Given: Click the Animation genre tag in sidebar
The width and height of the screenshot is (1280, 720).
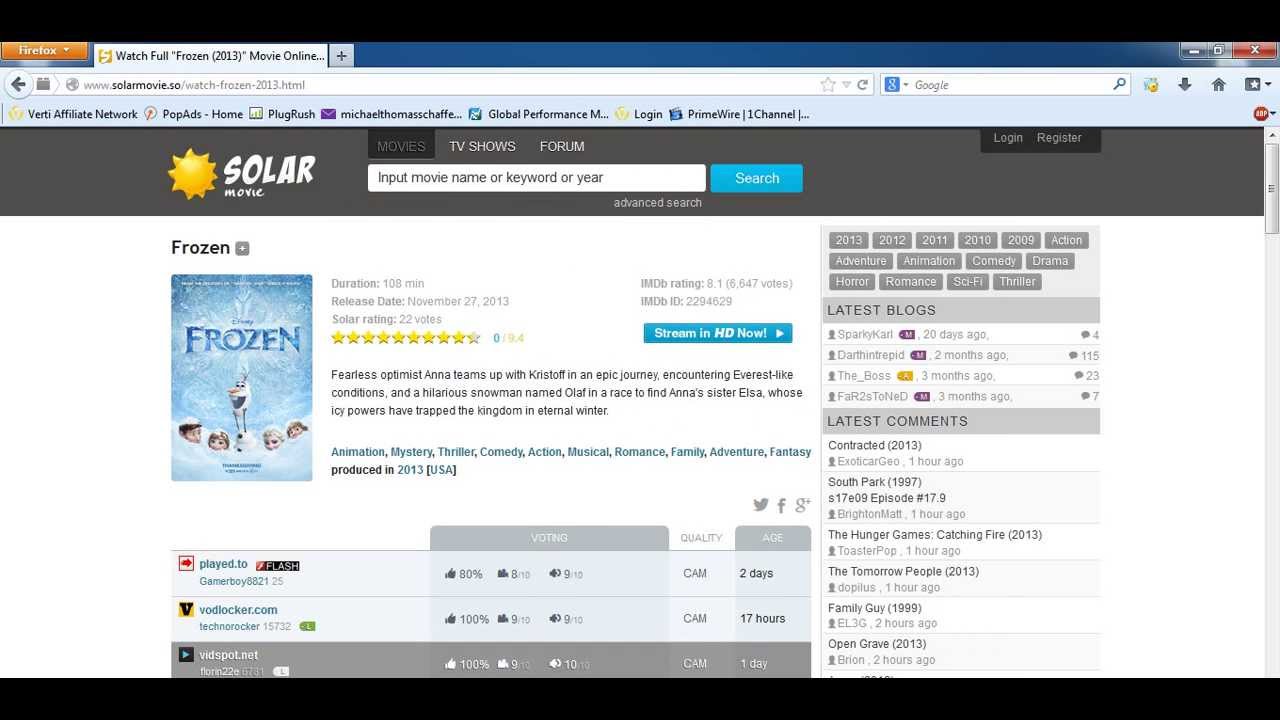Looking at the screenshot, I should 929,261.
